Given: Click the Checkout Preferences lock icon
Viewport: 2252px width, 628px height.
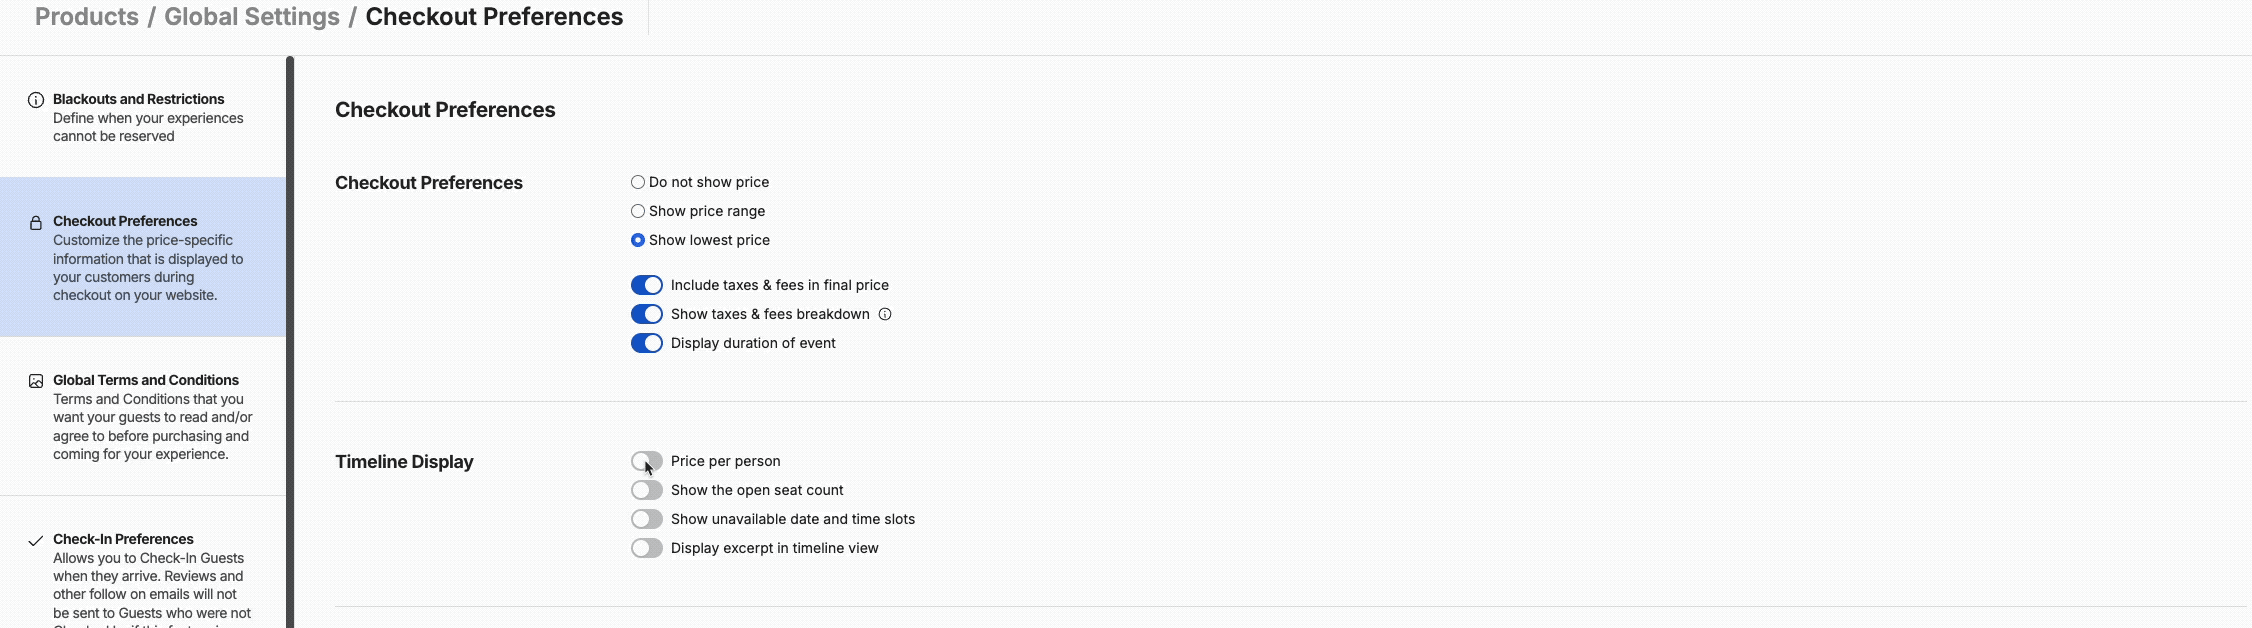Looking at the screenshot, I should (x=36, y=222).
